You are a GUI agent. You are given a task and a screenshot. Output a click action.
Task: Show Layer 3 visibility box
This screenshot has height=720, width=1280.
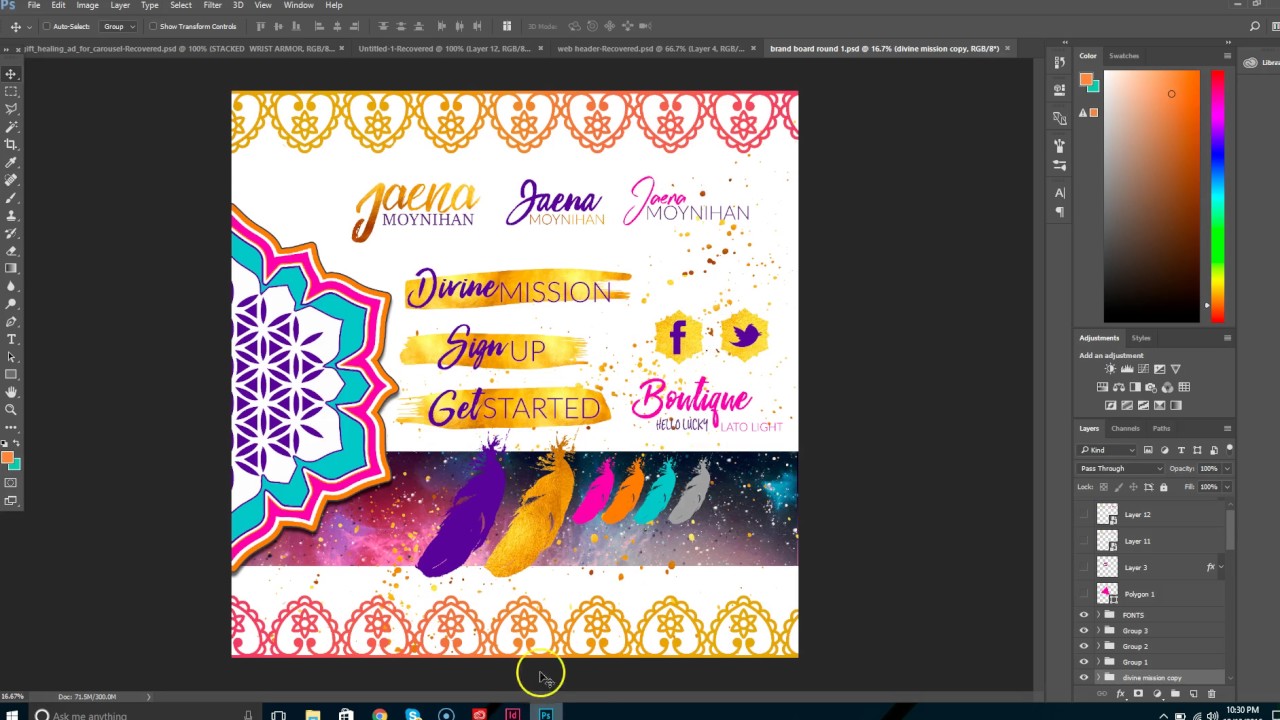[1084, 567]
